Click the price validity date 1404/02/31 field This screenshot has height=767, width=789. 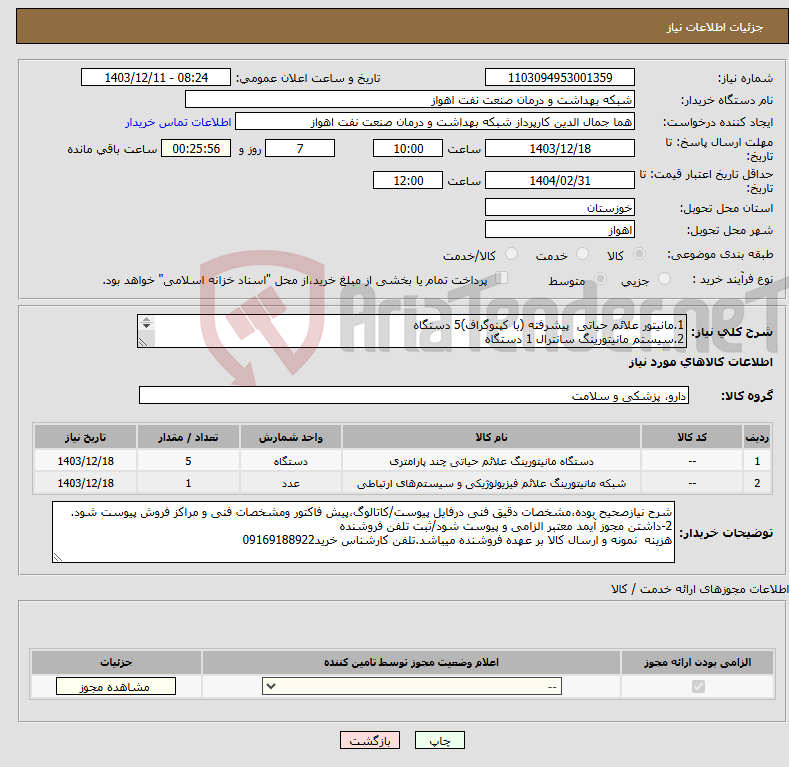tap(560, 180)
